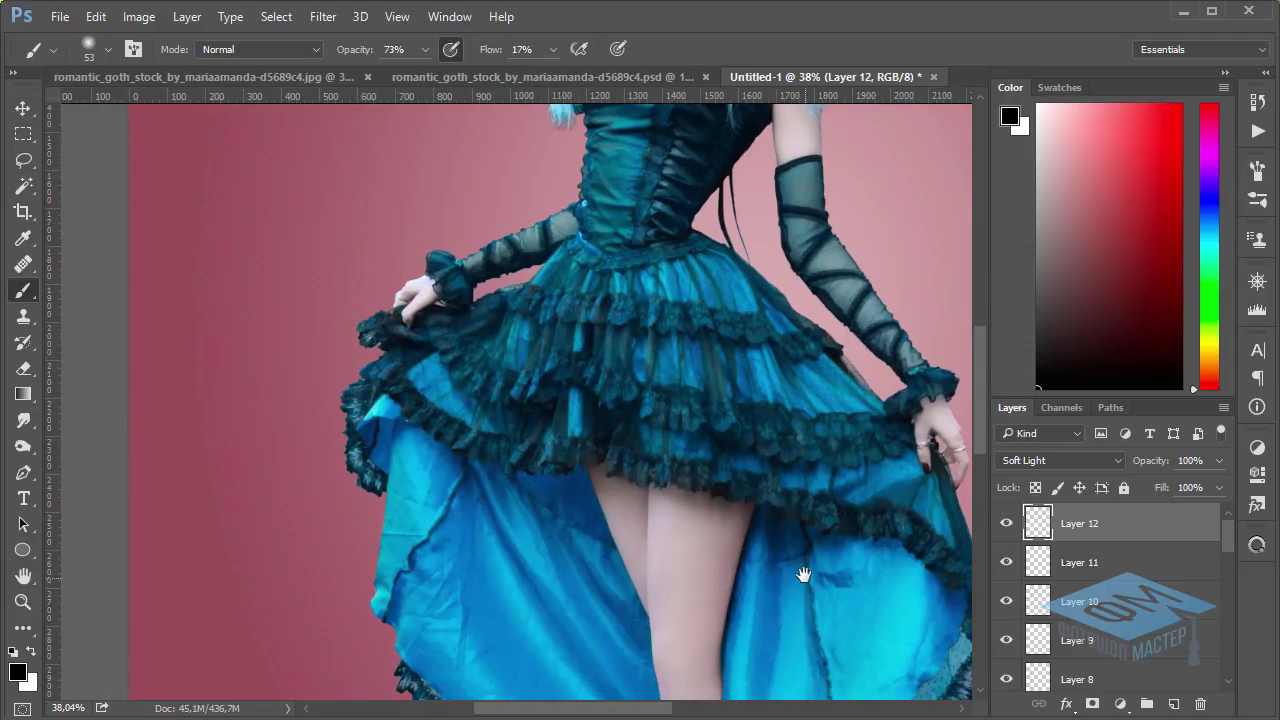Click the Hand tool in toolbar
This screenshot has height=720, width=1280.
click(x=23, y=576)
